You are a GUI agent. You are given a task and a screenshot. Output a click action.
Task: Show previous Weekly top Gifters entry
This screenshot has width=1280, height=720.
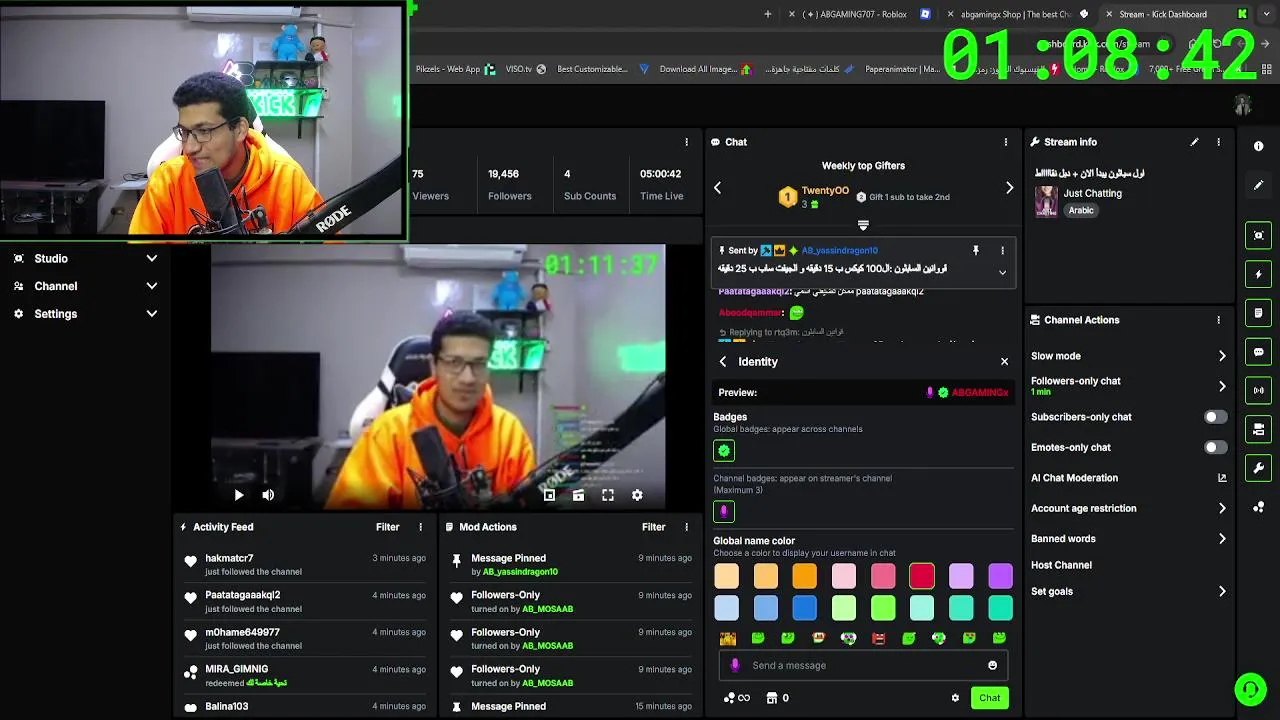click(x=717, y=188)
